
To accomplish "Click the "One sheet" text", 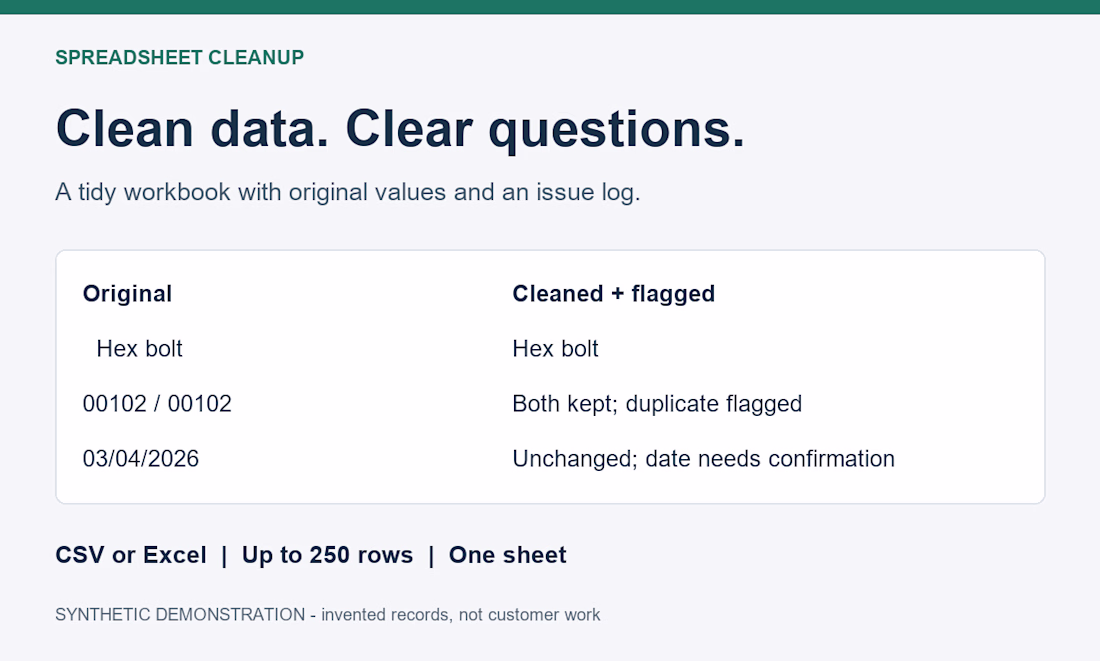I will [507, 555].
